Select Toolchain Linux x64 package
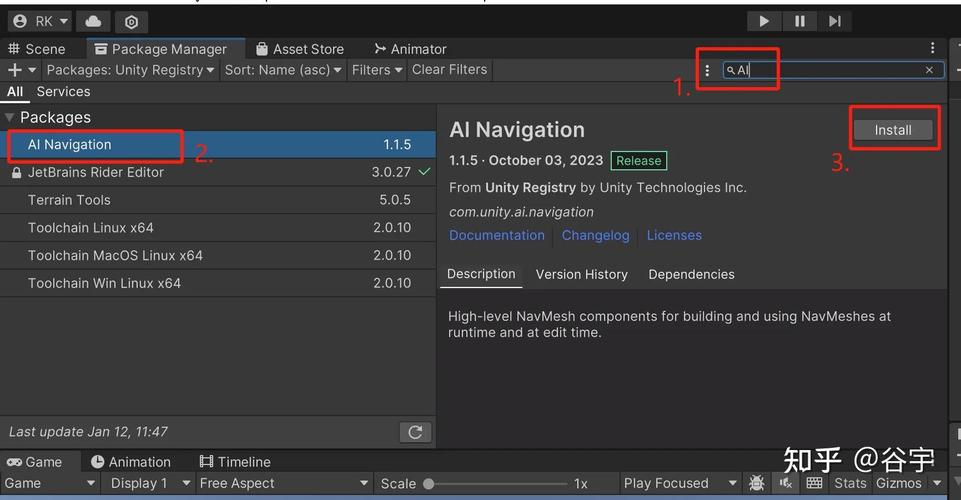This screenshot has width=961, height=500. 218,227
